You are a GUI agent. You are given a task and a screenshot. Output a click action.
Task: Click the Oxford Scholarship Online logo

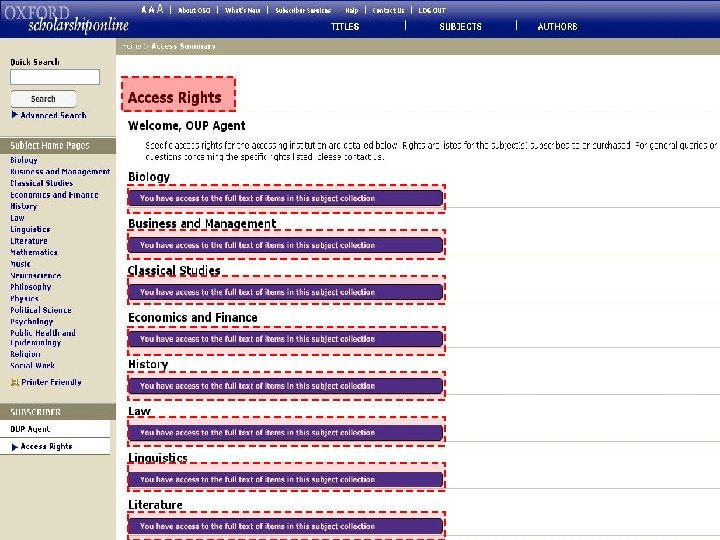[67, 19]
